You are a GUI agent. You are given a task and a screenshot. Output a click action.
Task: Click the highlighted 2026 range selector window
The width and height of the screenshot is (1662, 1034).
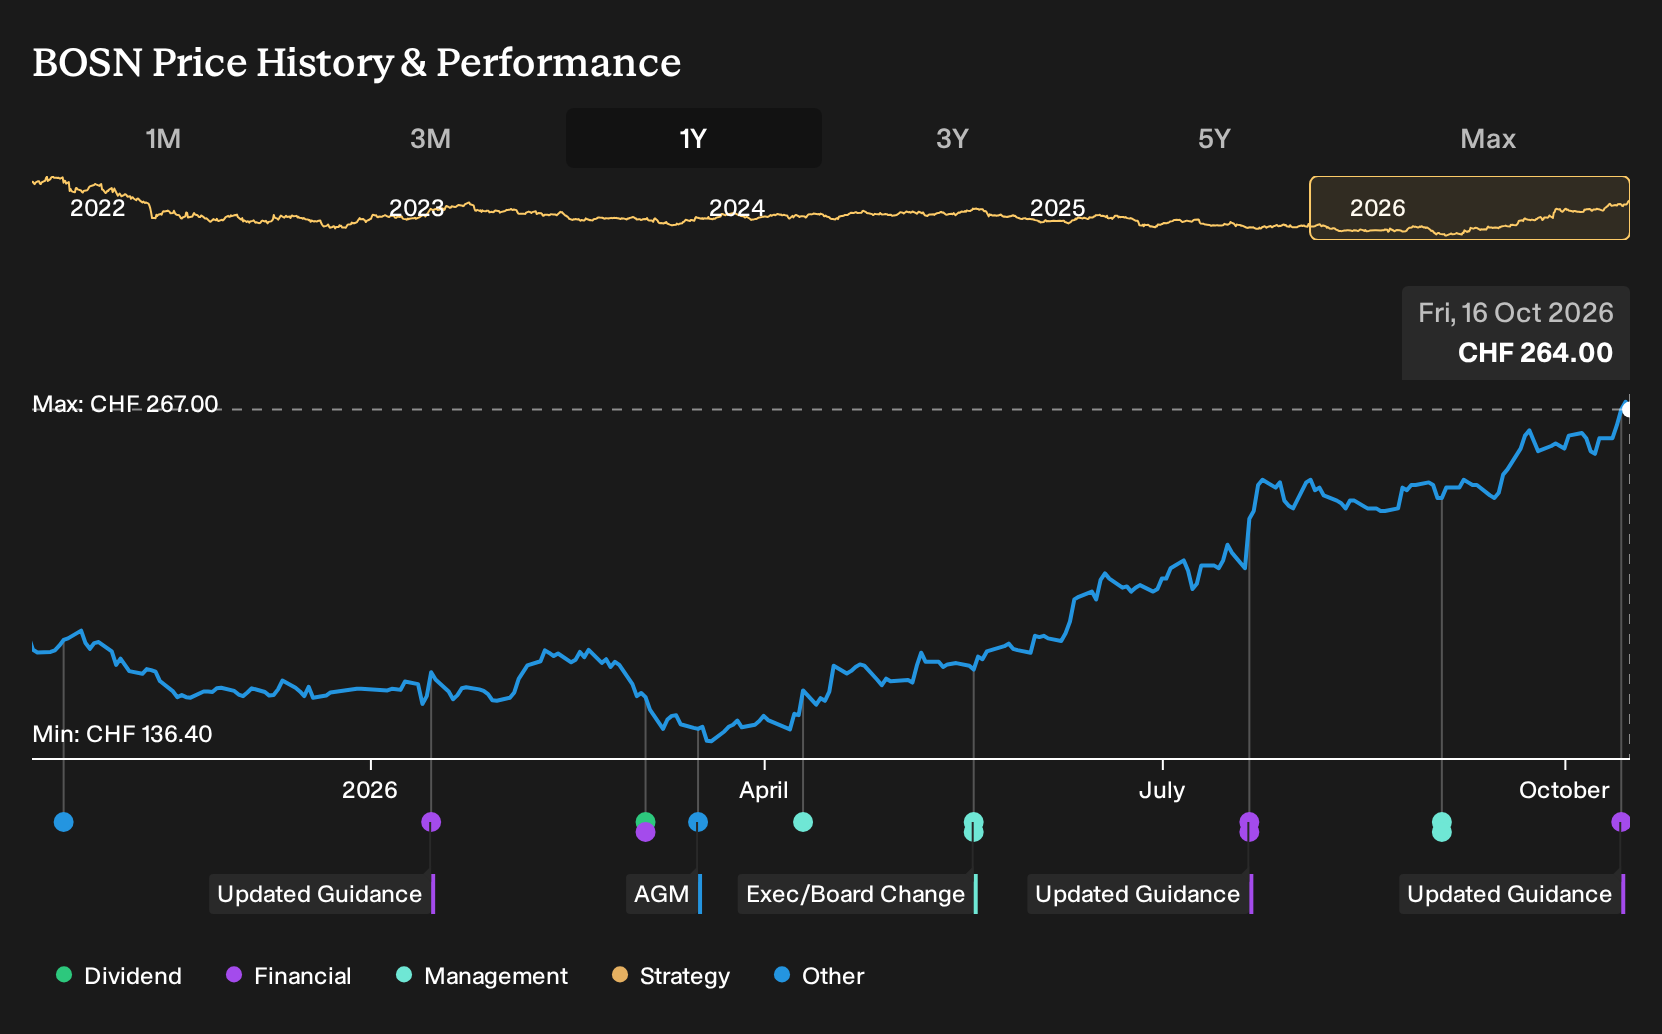pyautogui.click(x=1469, y=208)
